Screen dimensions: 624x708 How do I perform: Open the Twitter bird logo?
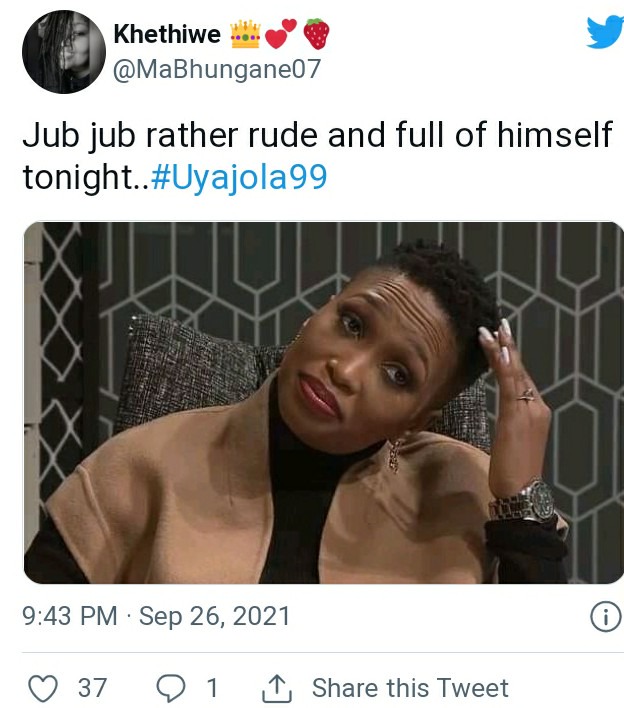coord(605,32)
